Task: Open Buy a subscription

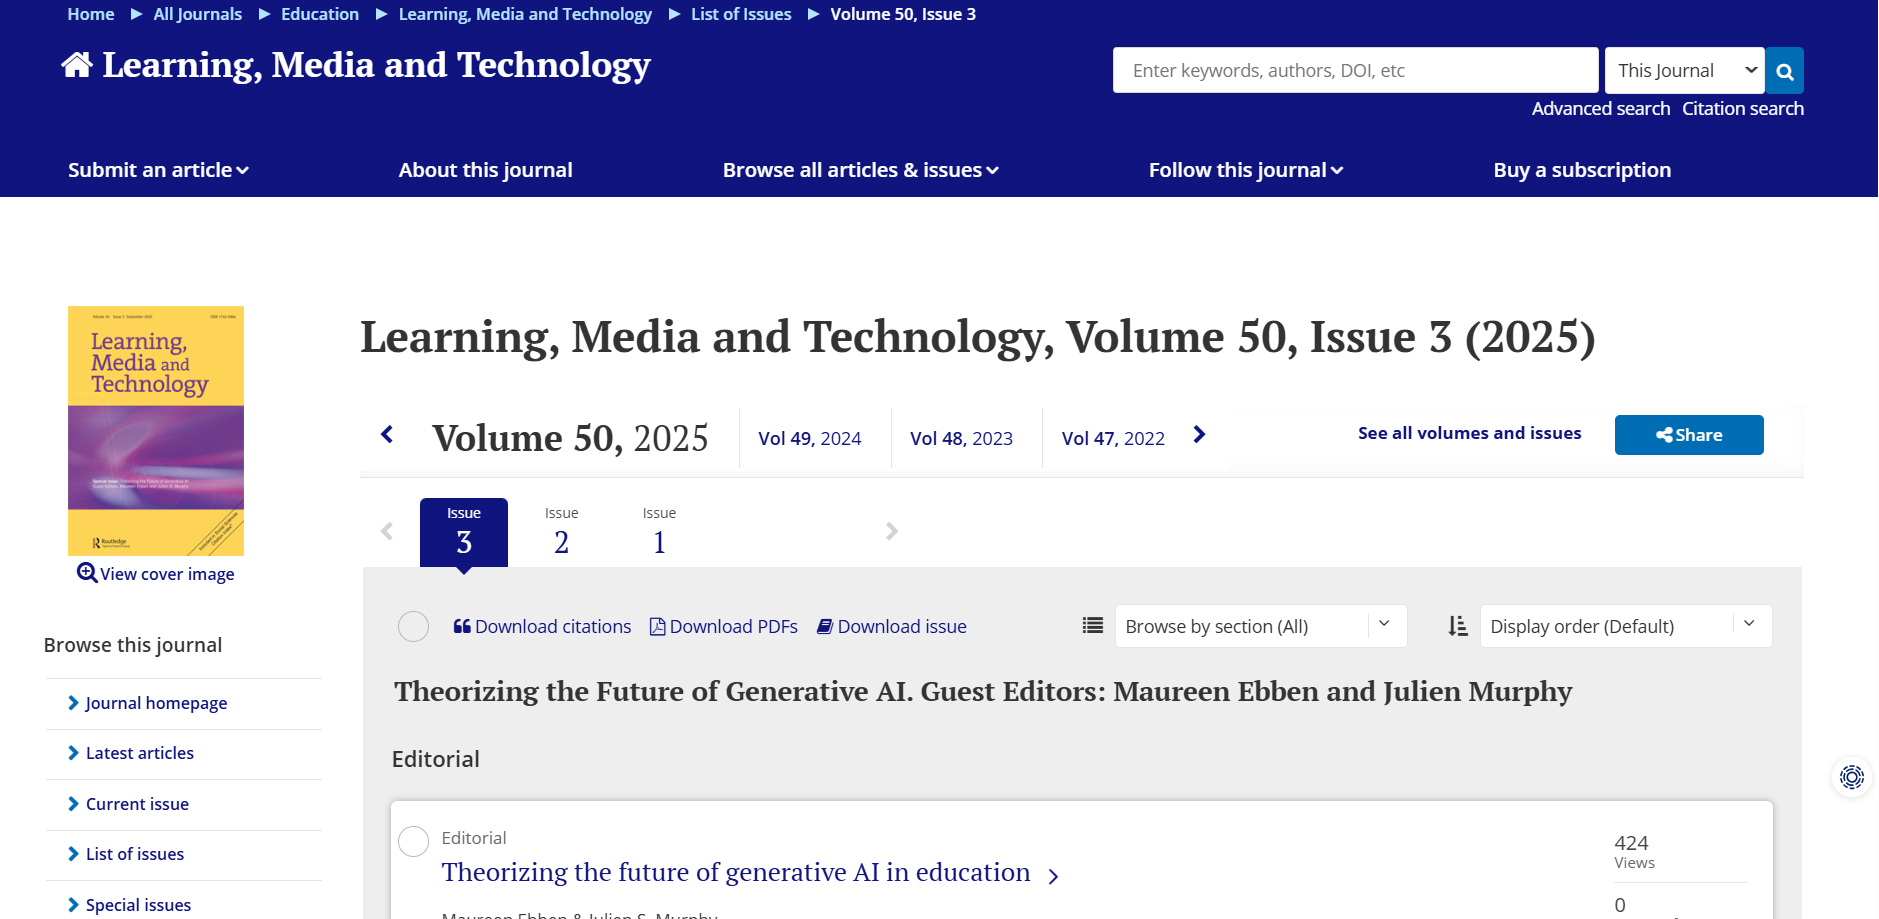Action: [x=1582, y=170]
